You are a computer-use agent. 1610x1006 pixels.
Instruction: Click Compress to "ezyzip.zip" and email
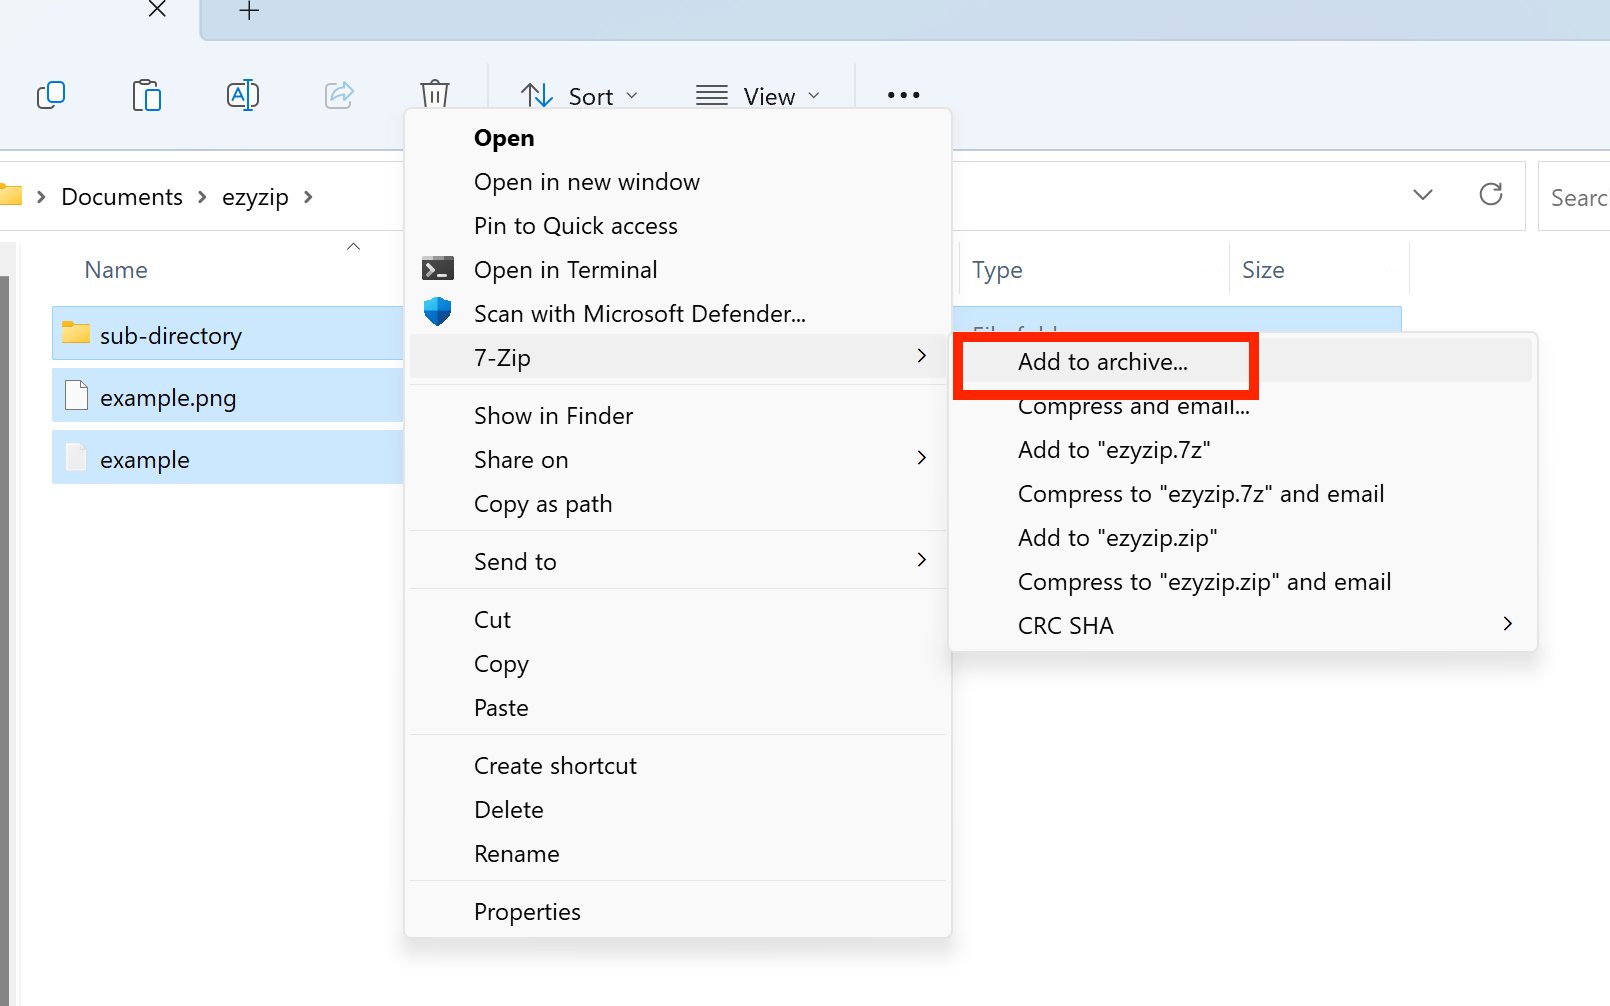[1204, 581]
